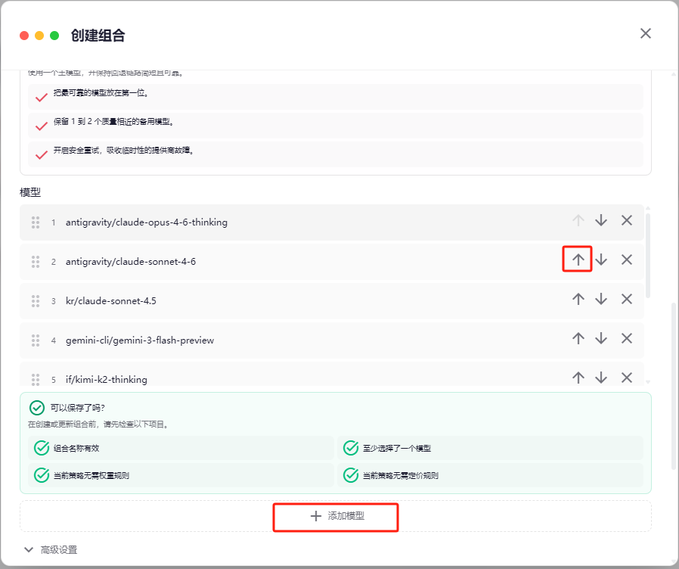Click the 组合名称有效 check item
Image resolution: width=679 pixels, height=569 pixels.
(181, 448)
